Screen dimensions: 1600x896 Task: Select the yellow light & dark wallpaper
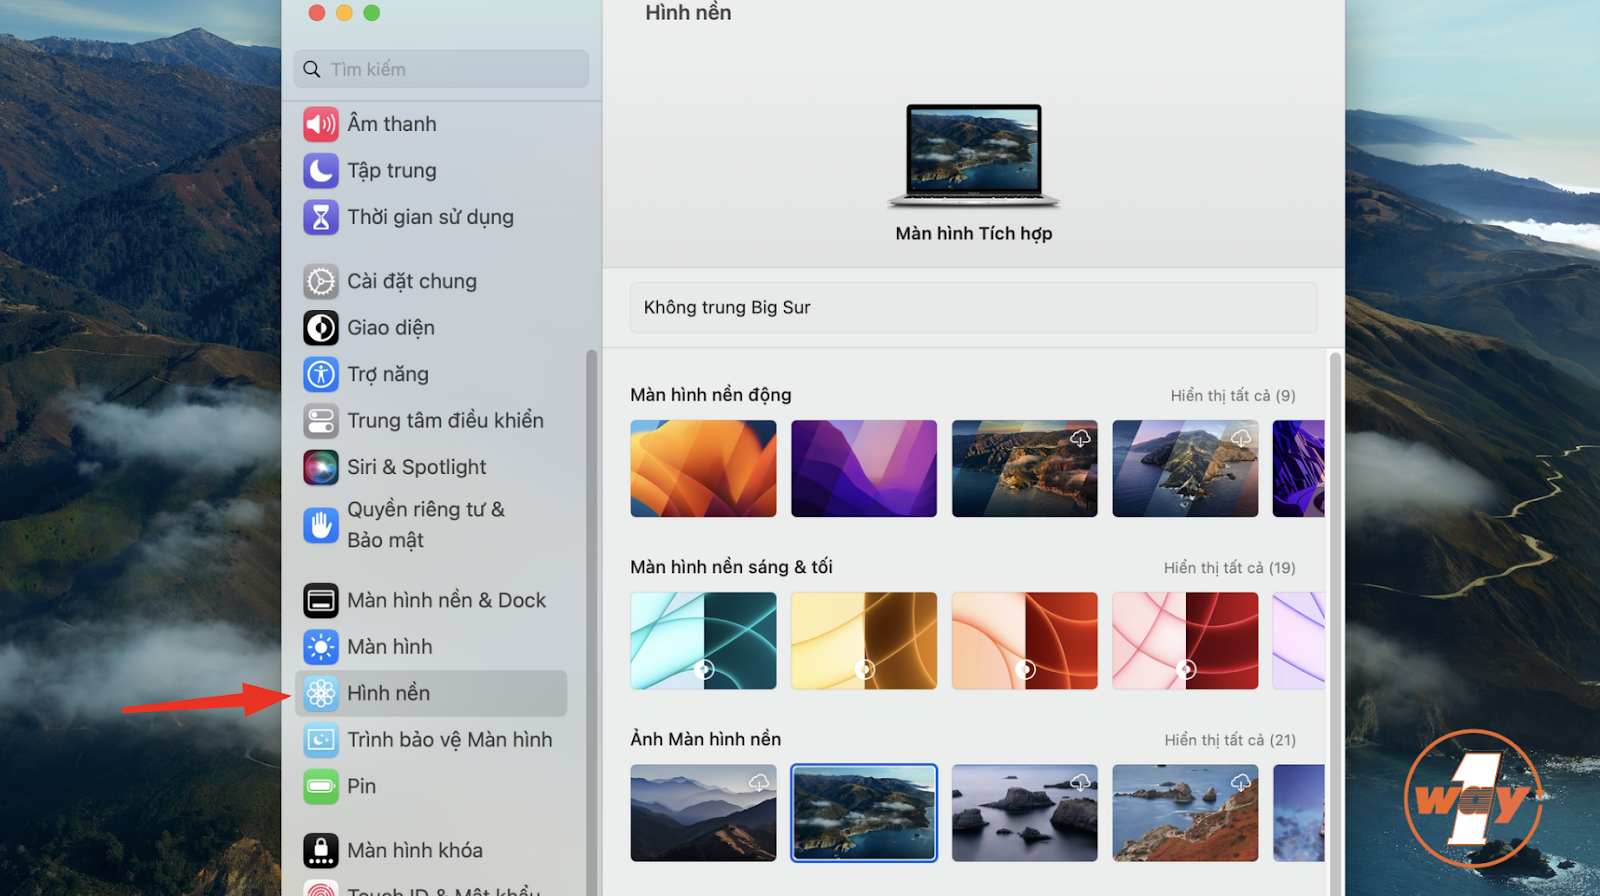click(x=864, y=641)
